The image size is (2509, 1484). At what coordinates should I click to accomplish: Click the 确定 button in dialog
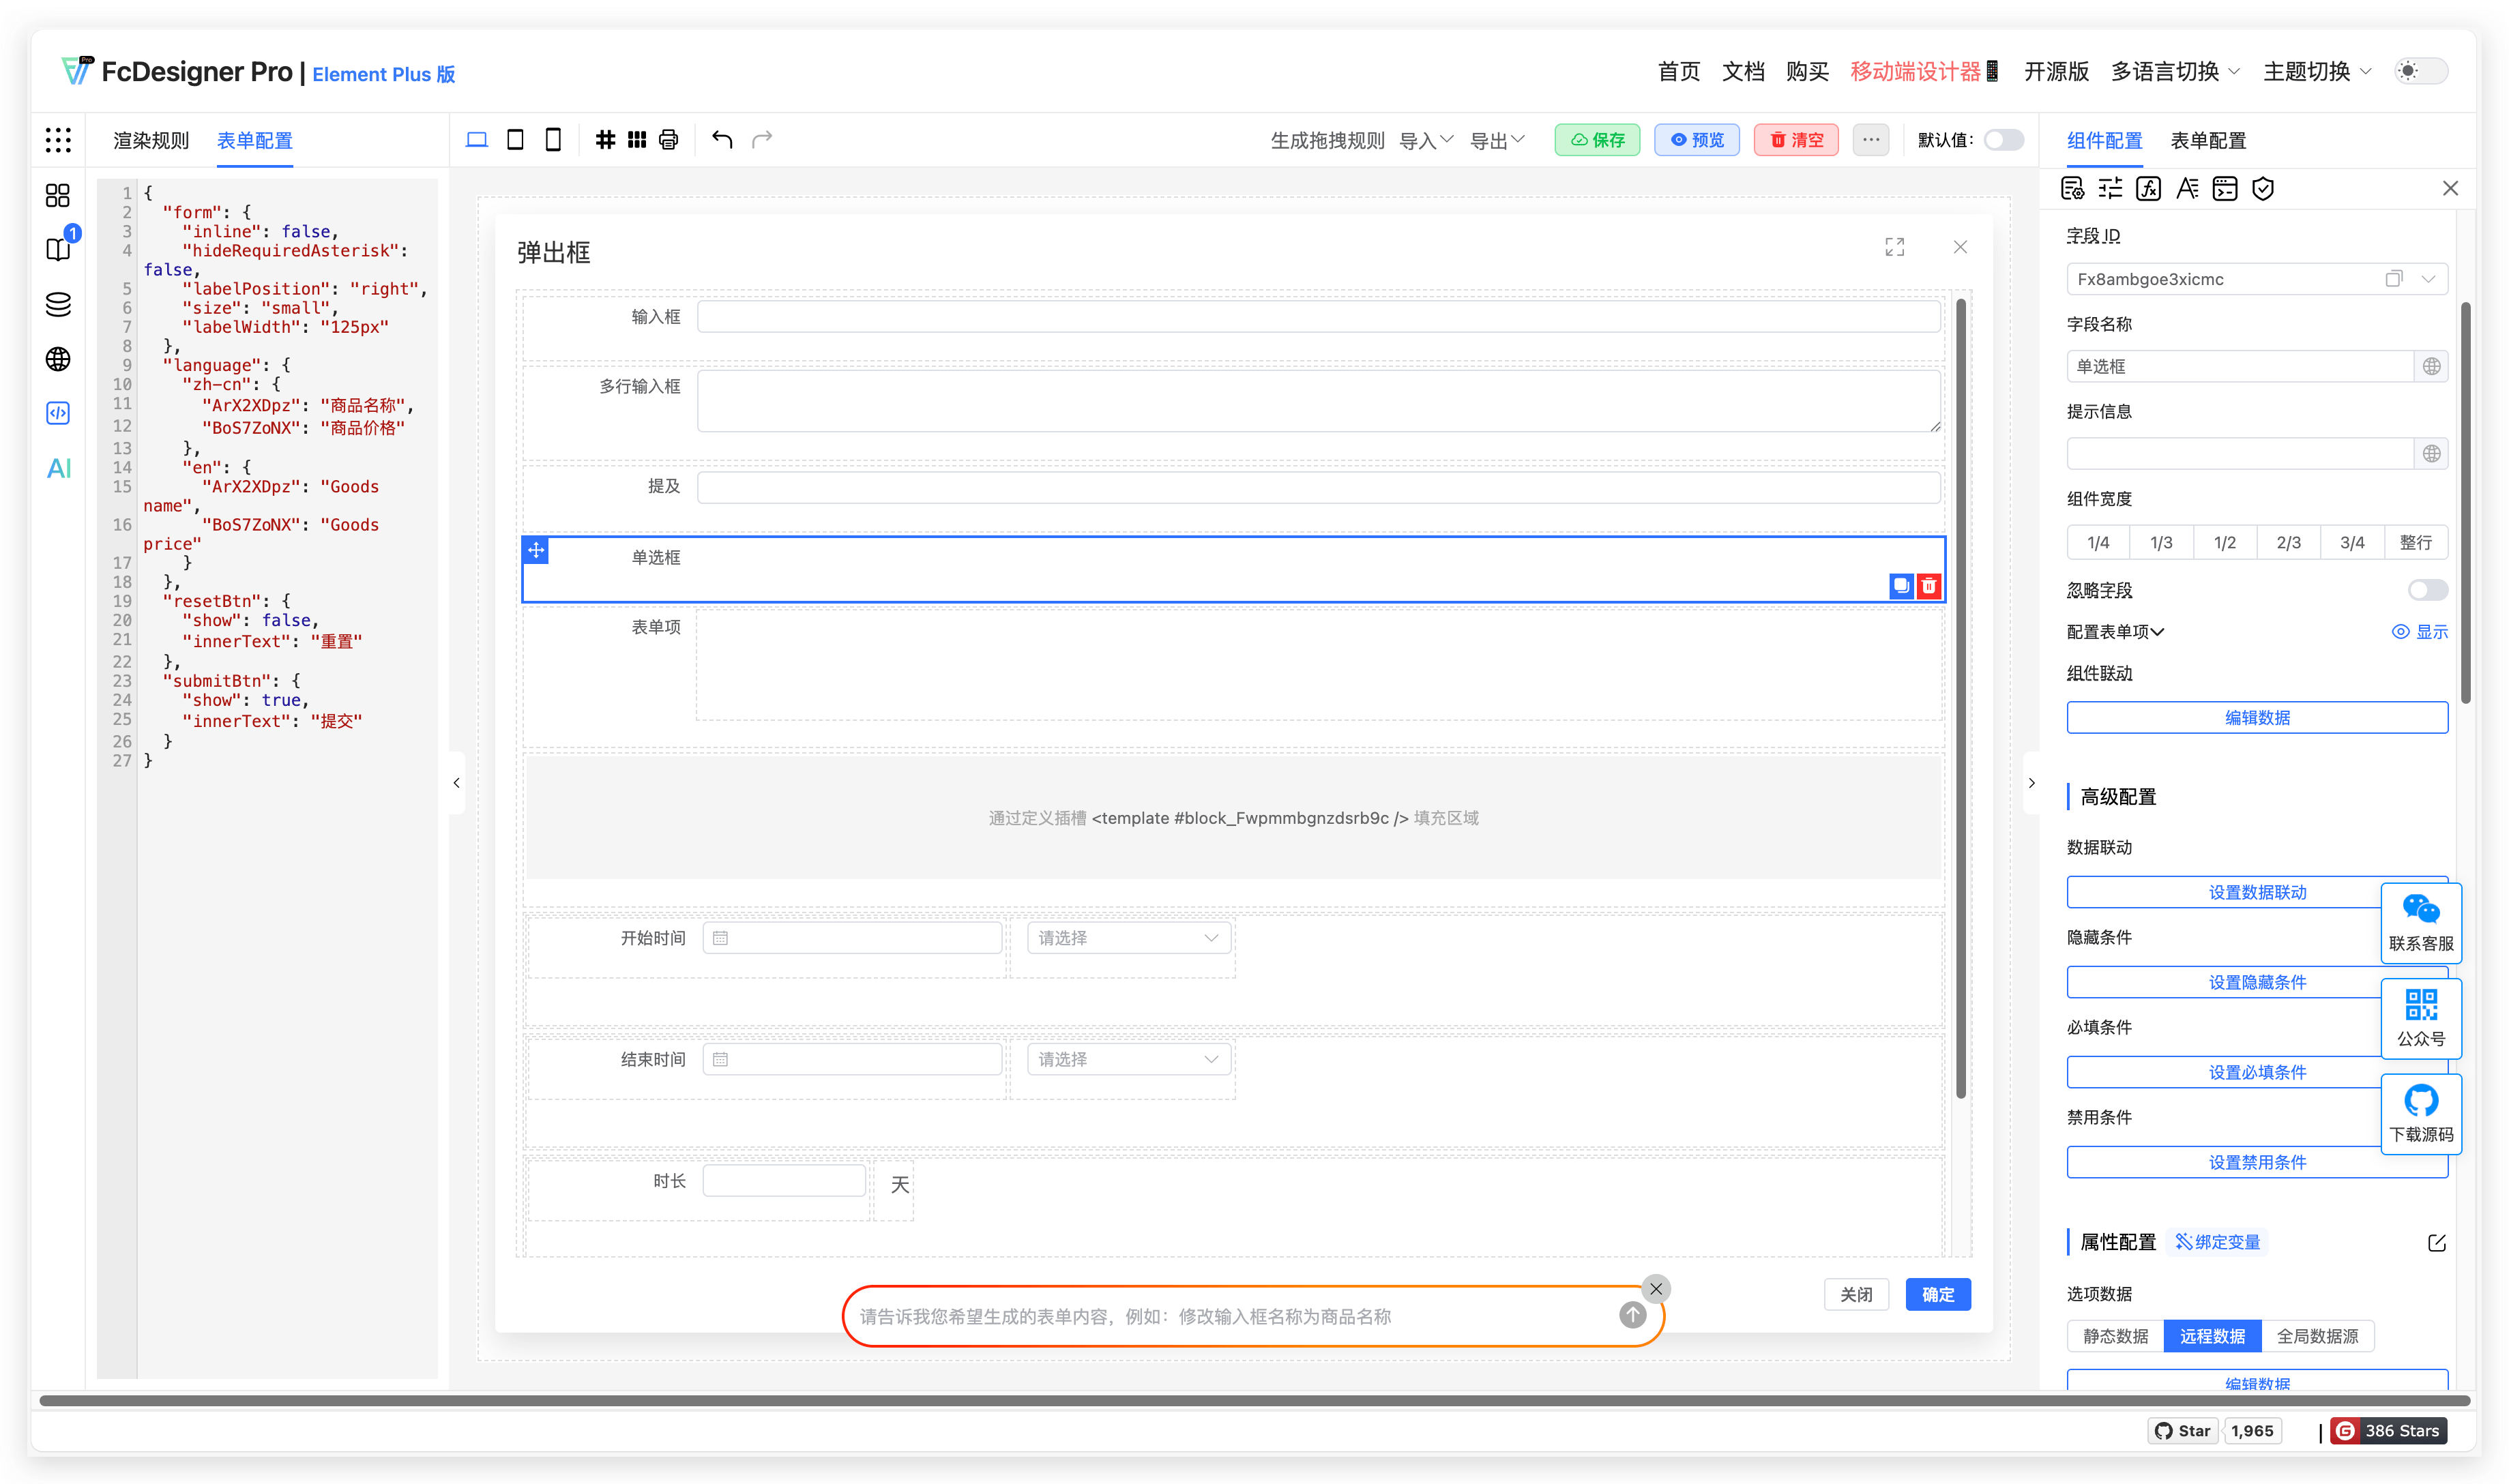click(x=1937, y=1294)
